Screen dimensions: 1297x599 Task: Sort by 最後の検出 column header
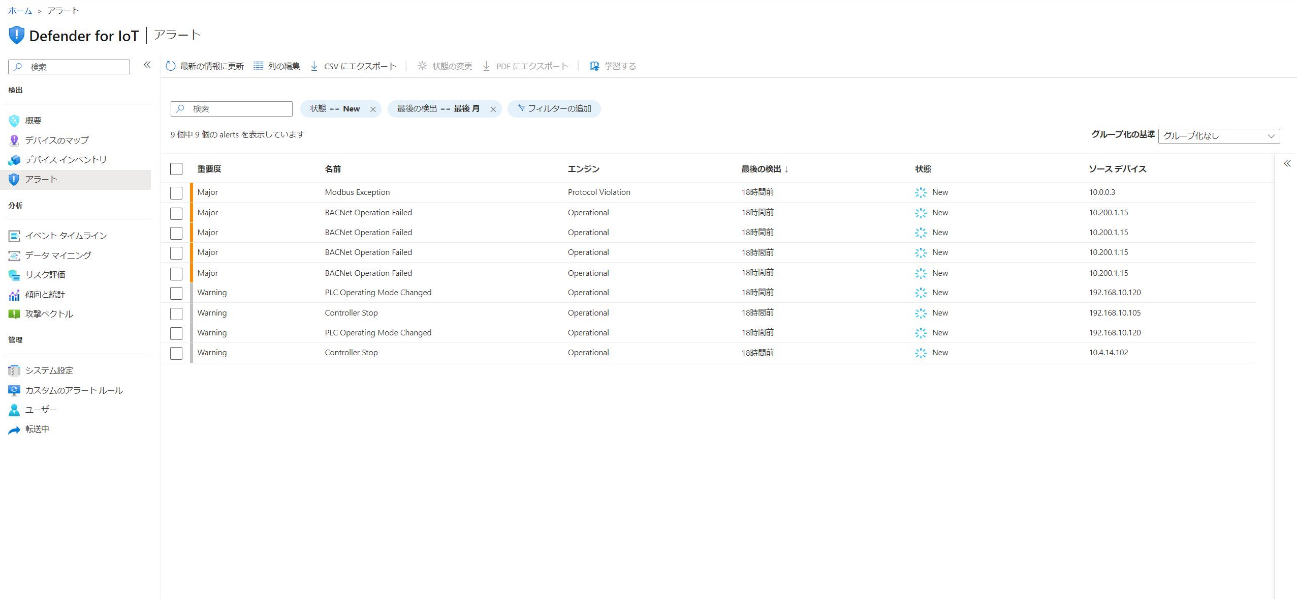(765, 169)
